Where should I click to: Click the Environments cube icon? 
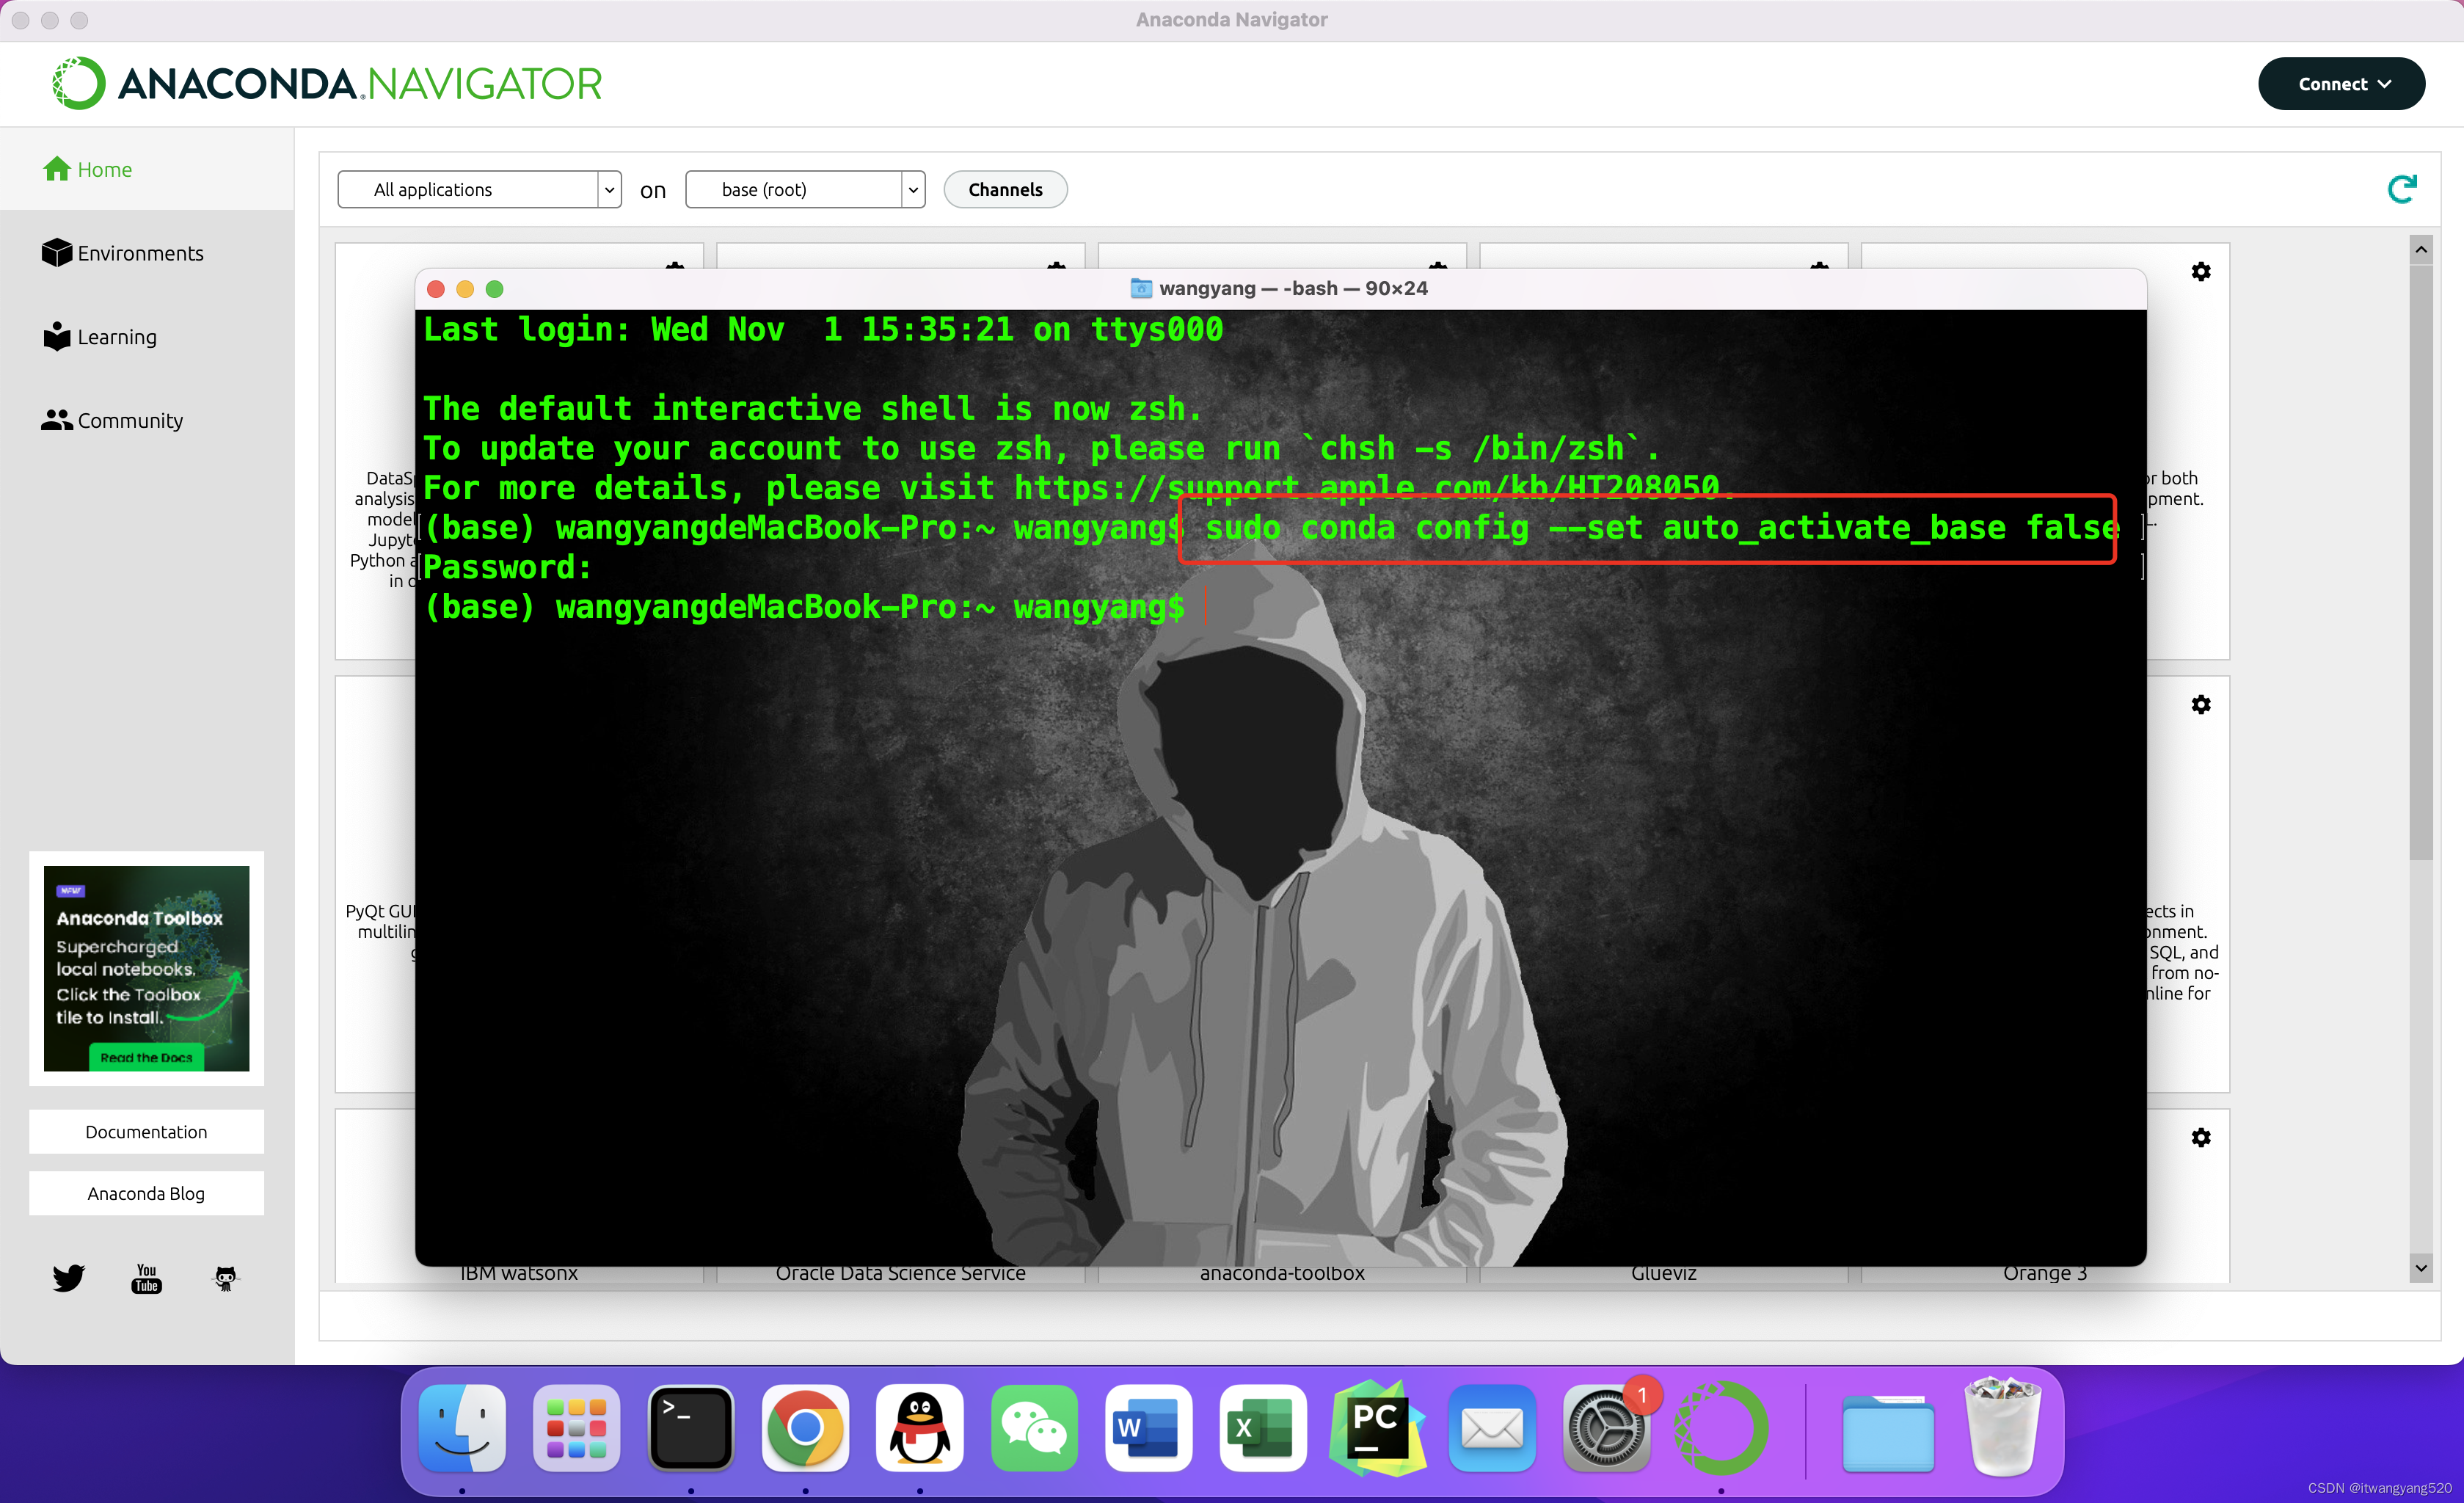click(57, 252)
